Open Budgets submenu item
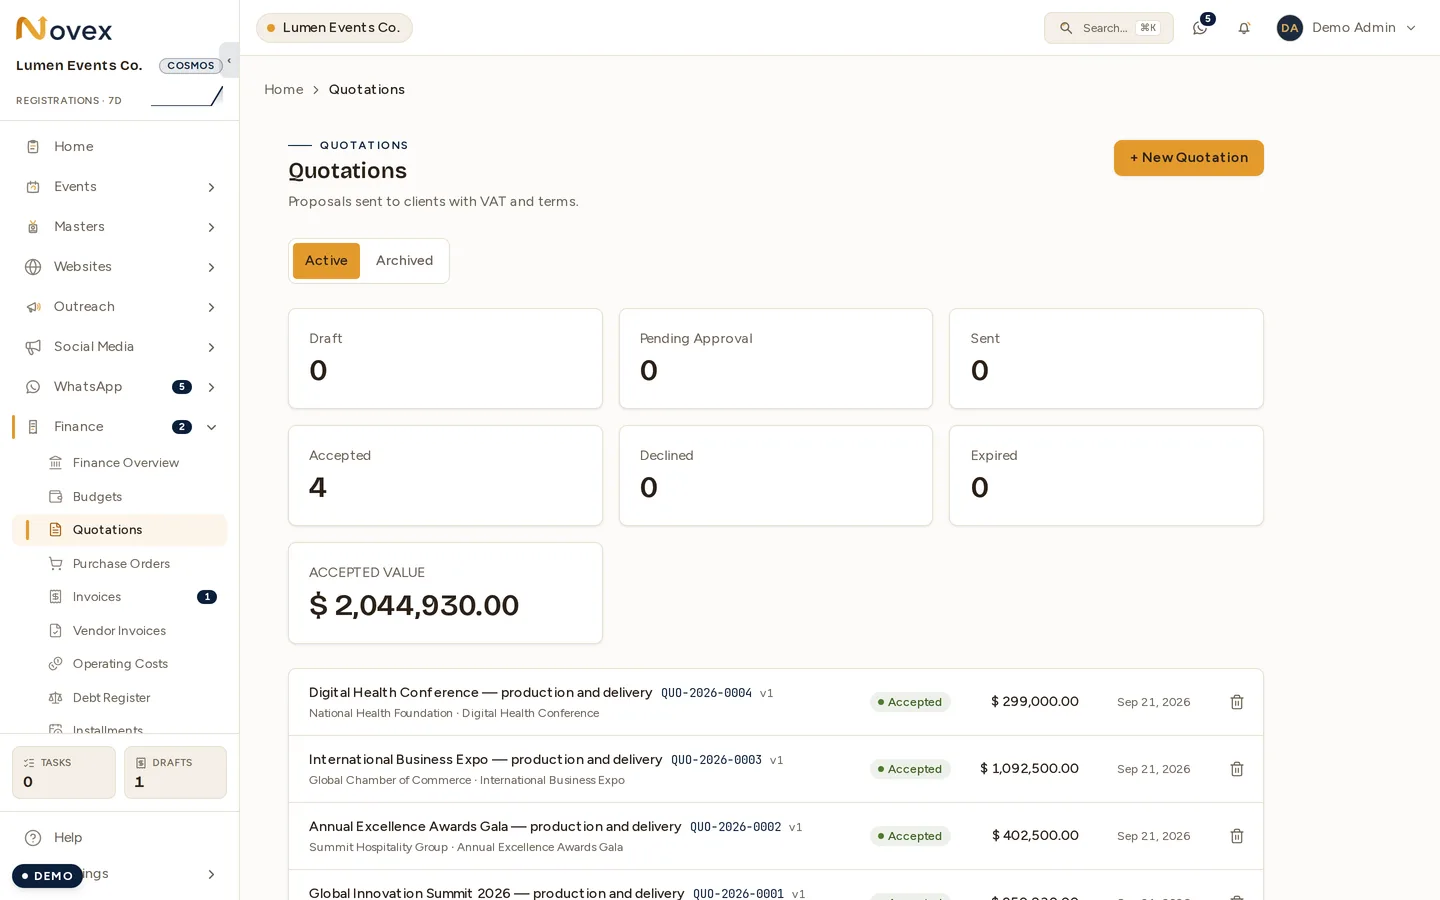This screenshot has width=1440, height=900. point(119,496)
